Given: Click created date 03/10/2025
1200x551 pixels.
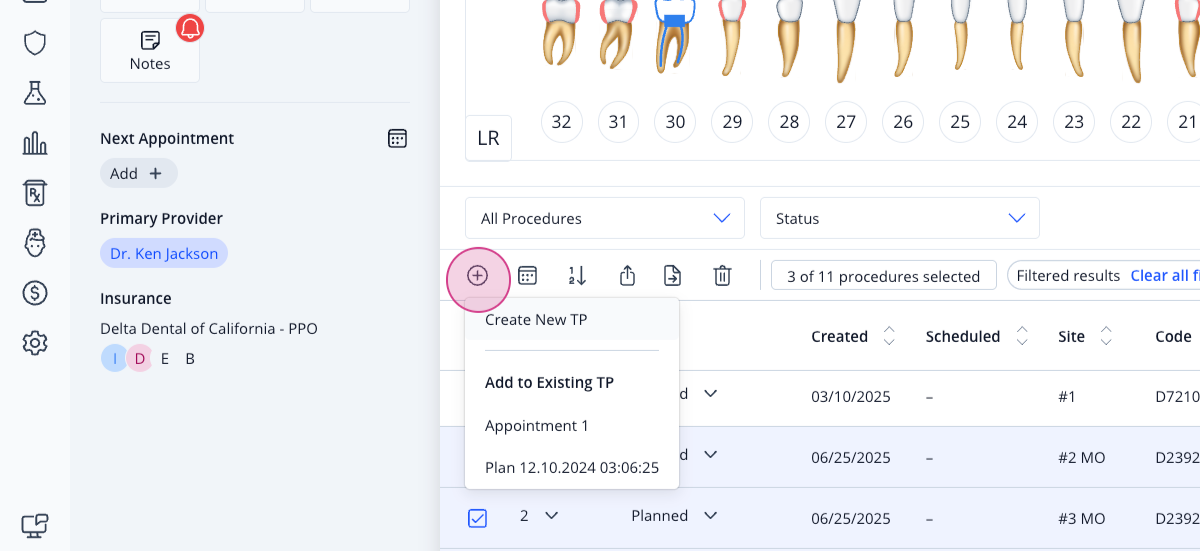Looking at the screenshot, I should coord(851,397).
